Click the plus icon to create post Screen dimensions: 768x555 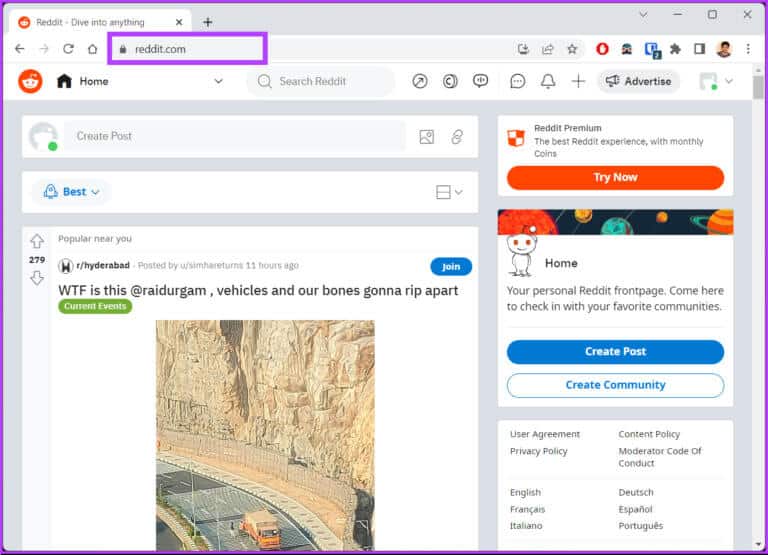coord(578,82)
